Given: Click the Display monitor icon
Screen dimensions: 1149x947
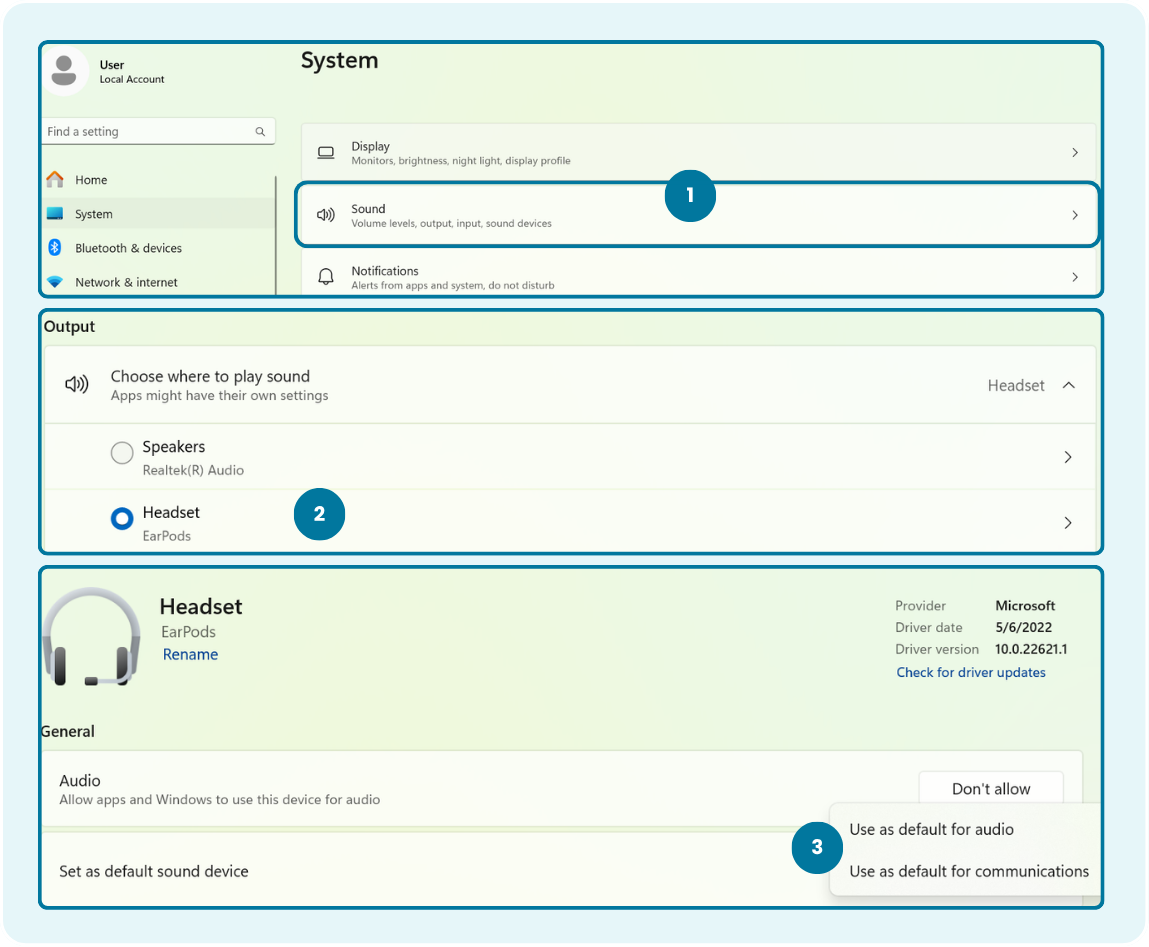Looking at the screenshot, I should [x=326, y=153].
